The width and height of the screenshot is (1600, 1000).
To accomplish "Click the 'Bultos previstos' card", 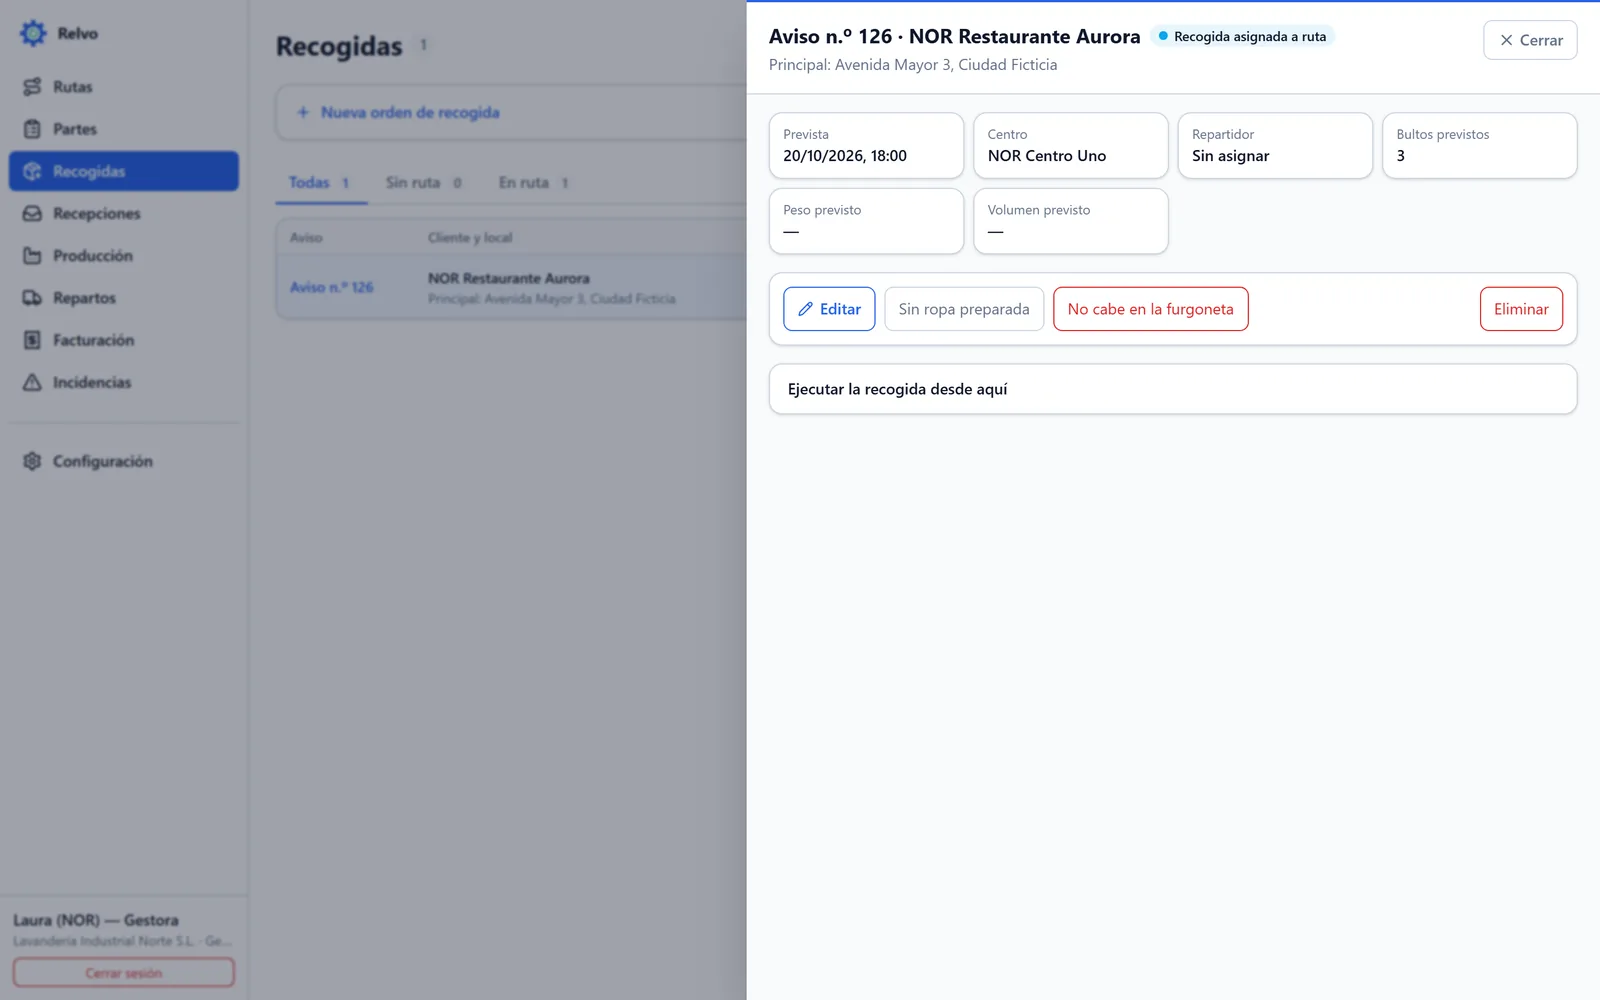I will click(1479, 146).
